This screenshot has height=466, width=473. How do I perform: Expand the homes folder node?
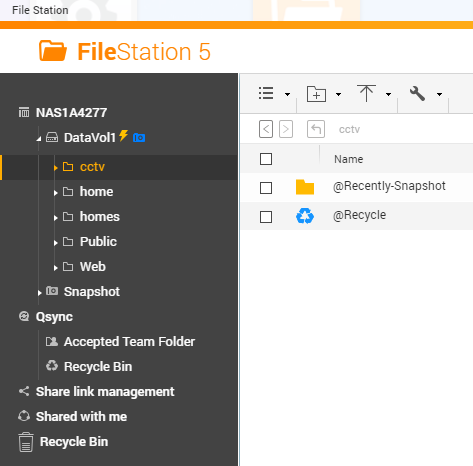56,218
